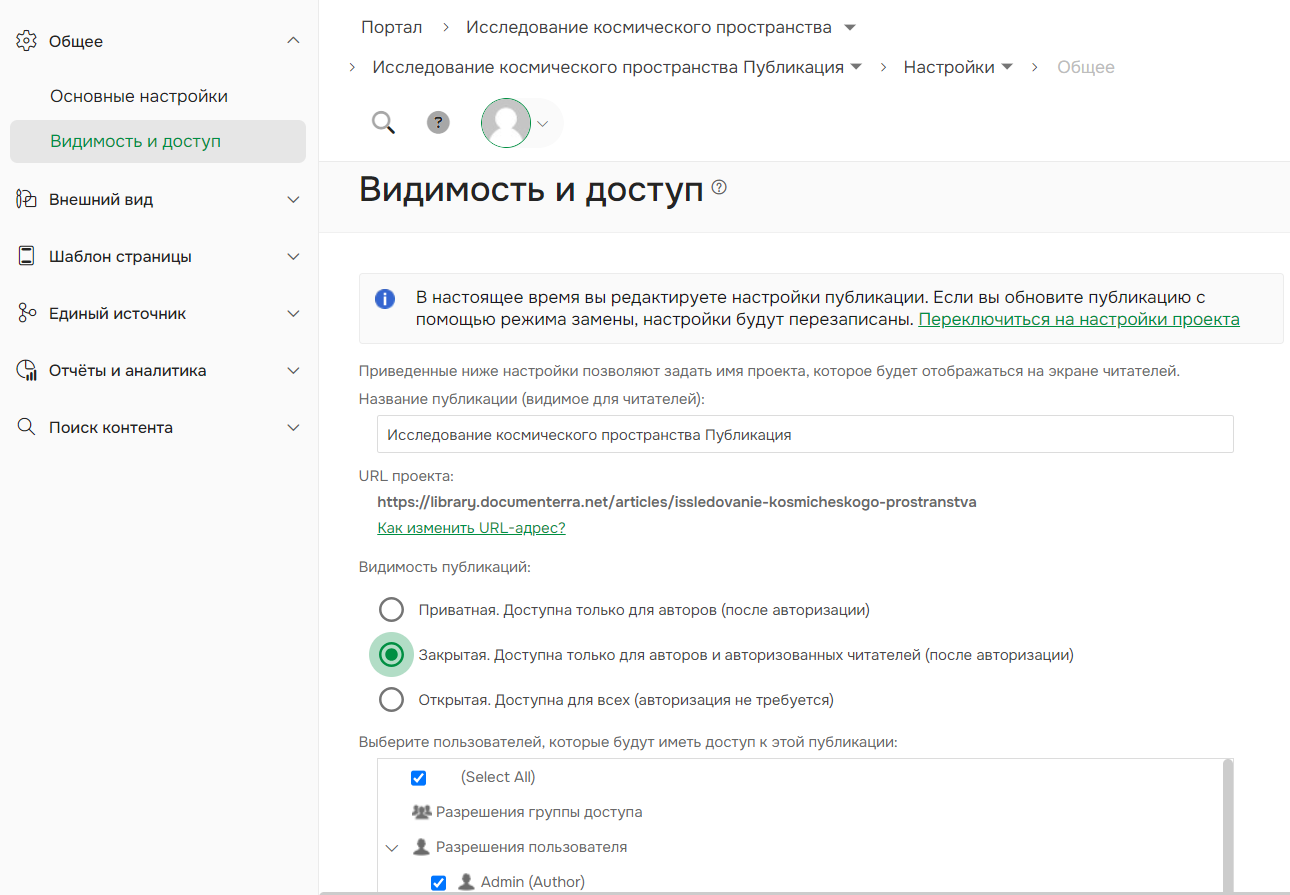Open the Настройки breadcrumb dropdown
The height and width of the screenshot is (895, 1290).
1007,67
